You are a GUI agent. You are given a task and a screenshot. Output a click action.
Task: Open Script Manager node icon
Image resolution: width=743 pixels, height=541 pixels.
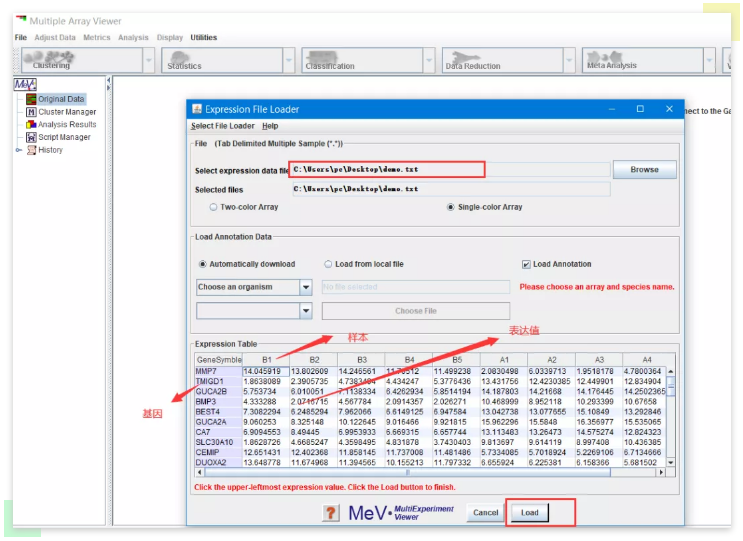[31, 137]
